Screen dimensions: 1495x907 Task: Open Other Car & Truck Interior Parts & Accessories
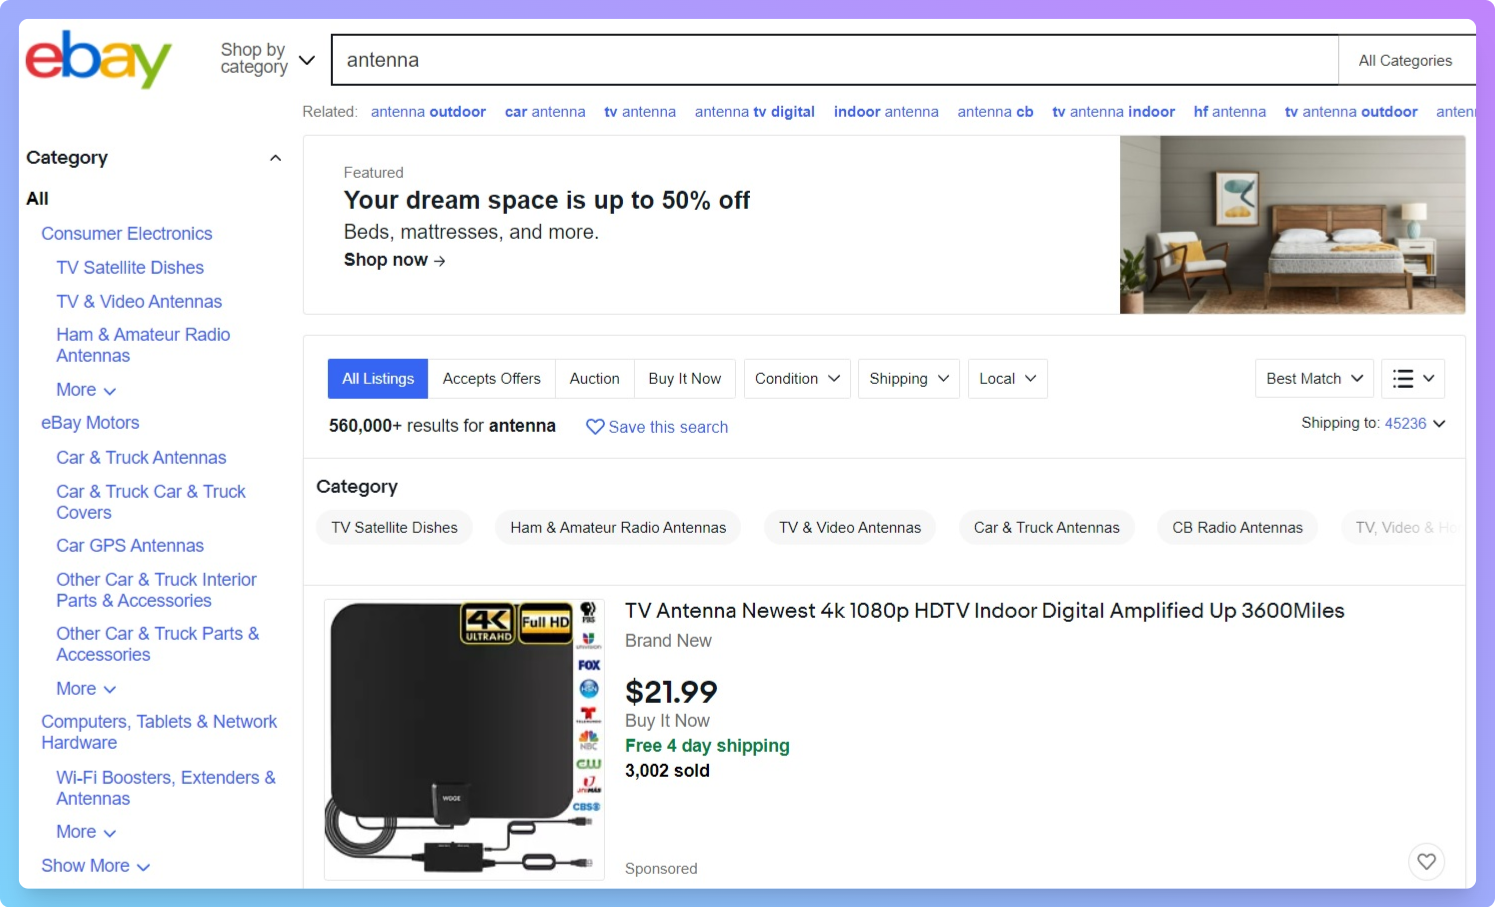point(156,590)
